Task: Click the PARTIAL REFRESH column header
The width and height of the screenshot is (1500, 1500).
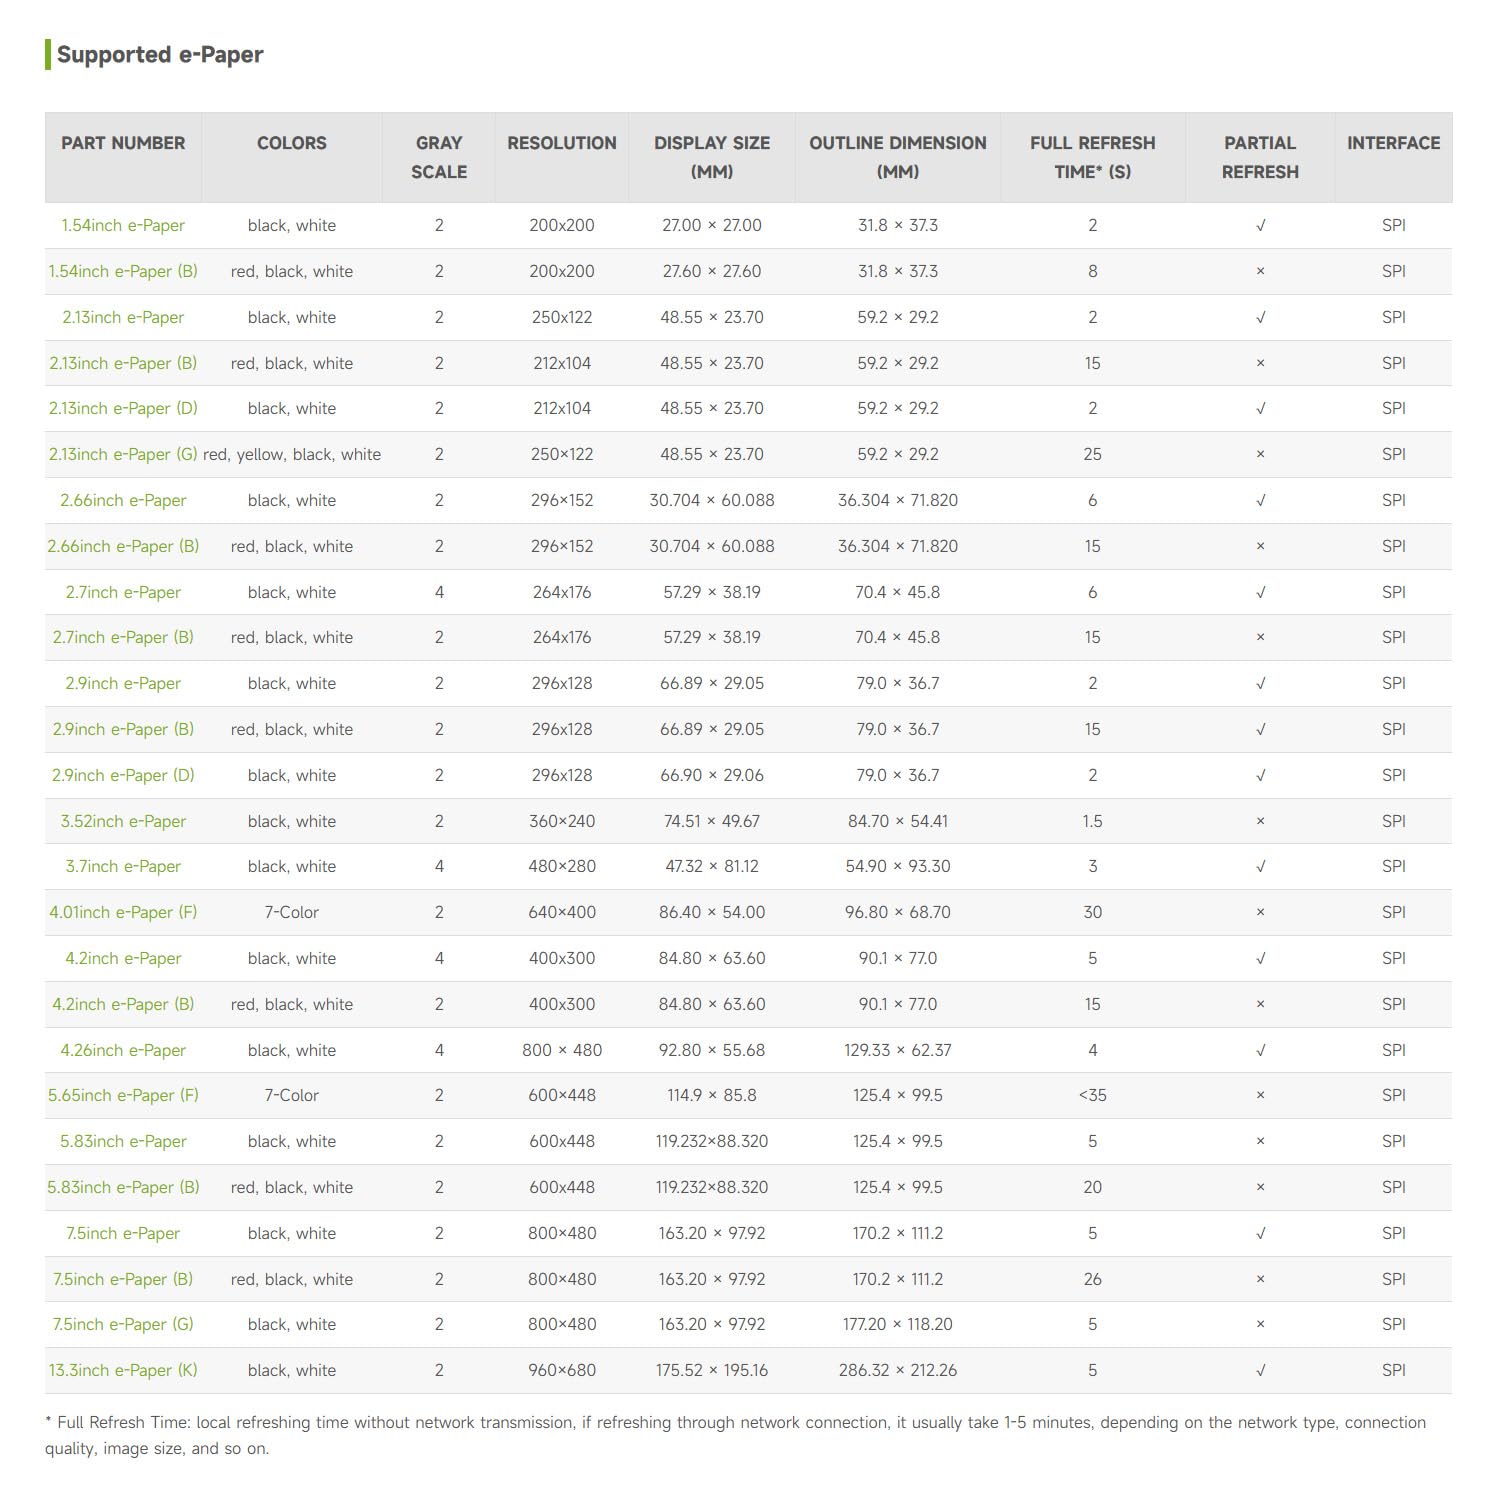Action: coord(1260,157)
